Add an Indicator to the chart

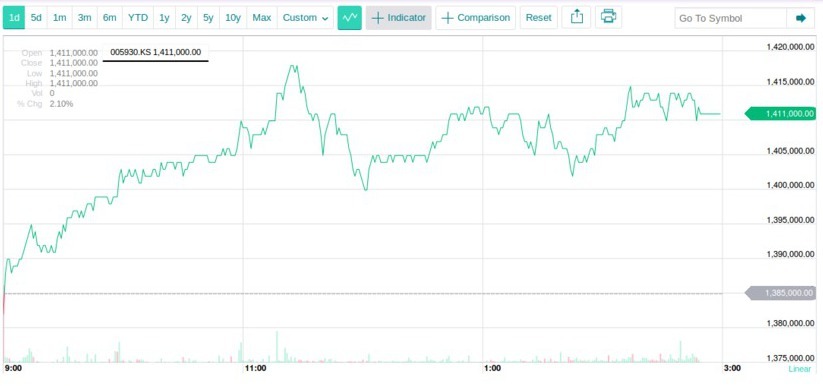(x=399, y=18)
